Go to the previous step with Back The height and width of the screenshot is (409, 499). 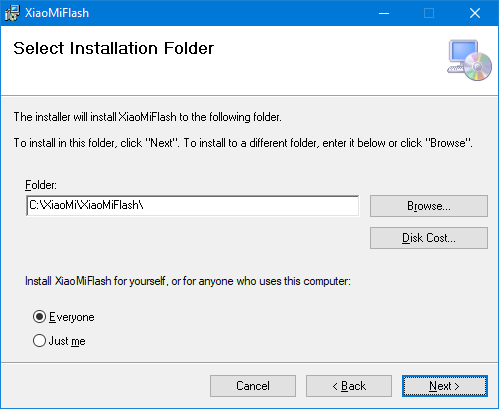click(349, 386)
